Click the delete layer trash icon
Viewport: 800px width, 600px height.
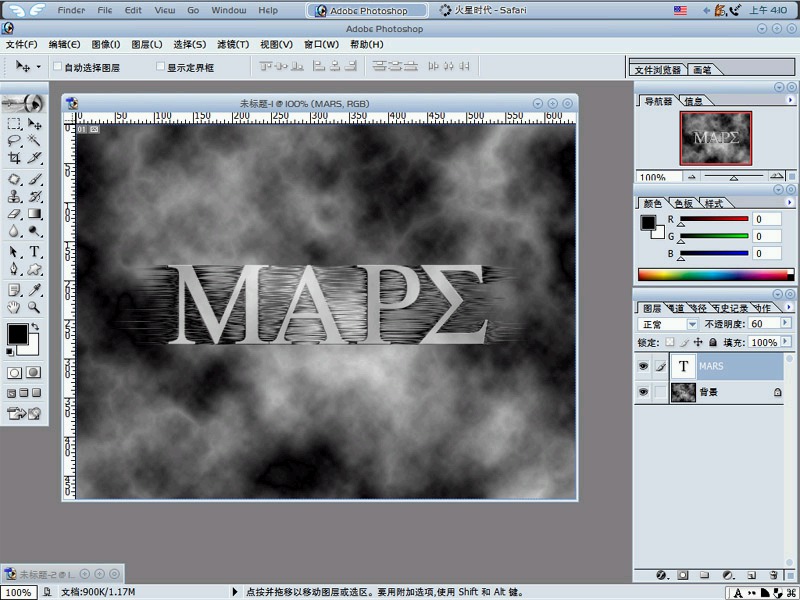(x=774, y=575)
